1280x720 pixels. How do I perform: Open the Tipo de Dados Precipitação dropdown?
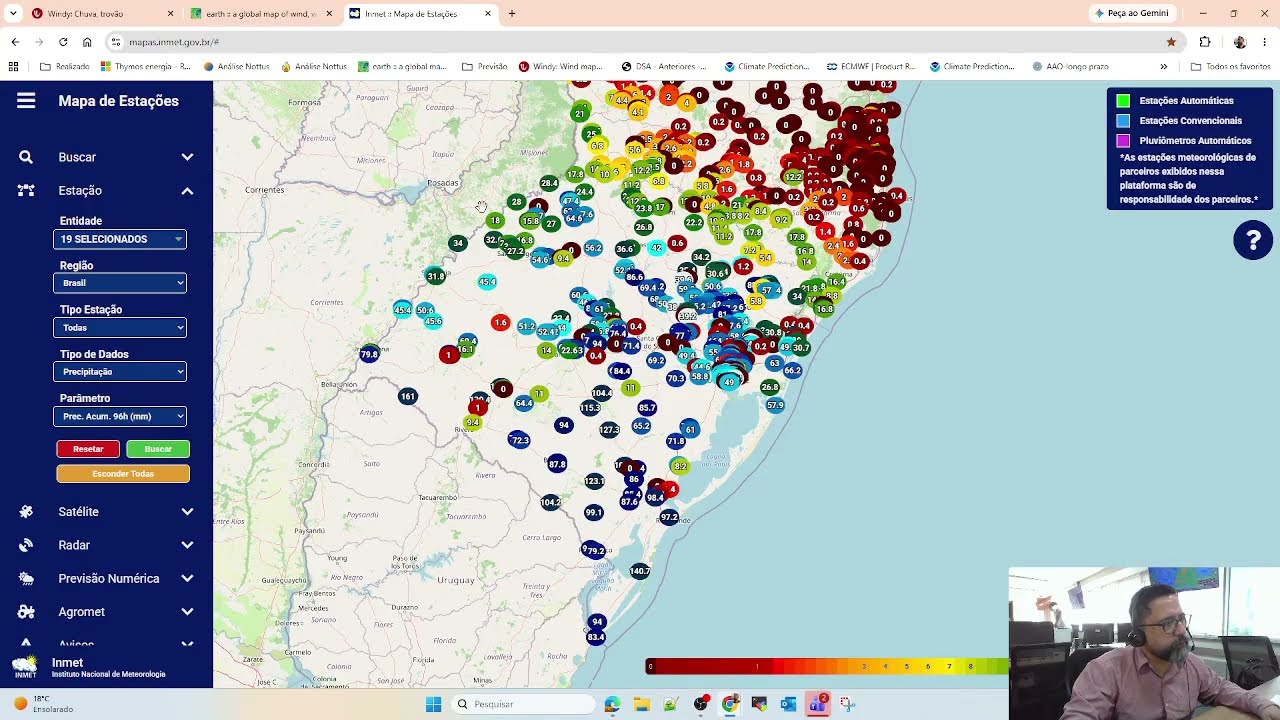click(120, 372)
